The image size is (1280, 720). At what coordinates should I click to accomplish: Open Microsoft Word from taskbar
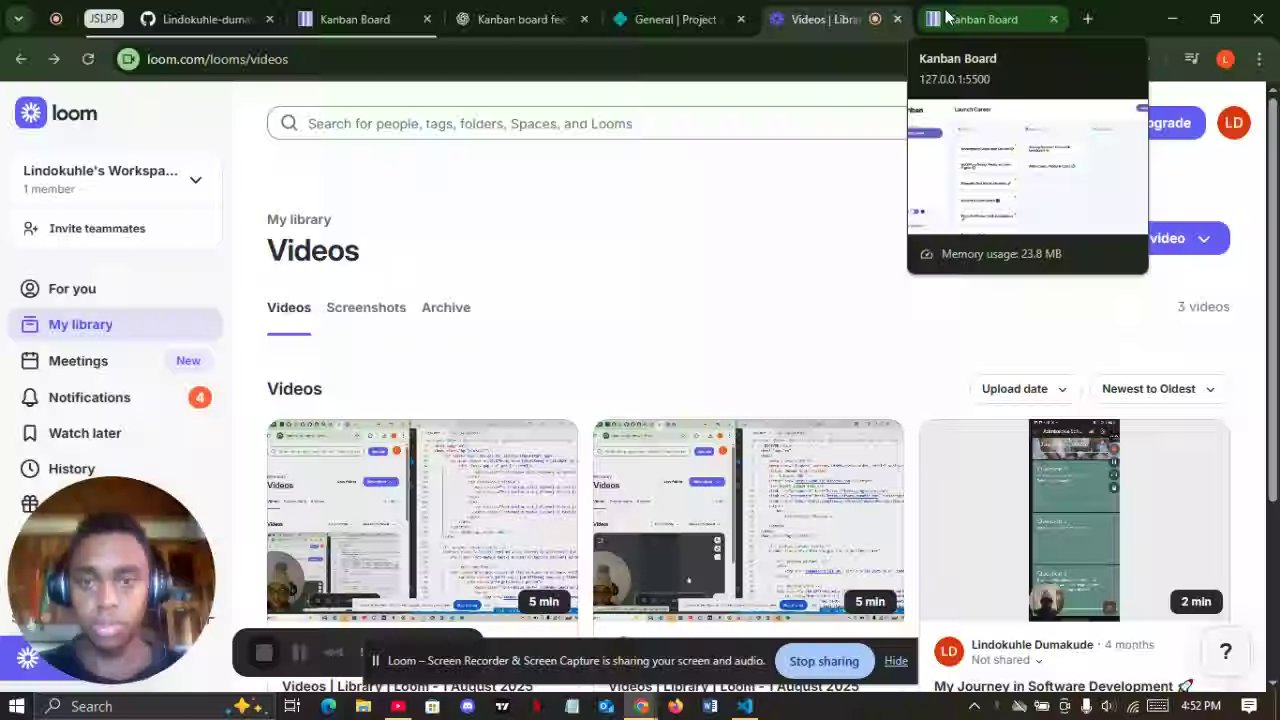(x=710, y=706)
